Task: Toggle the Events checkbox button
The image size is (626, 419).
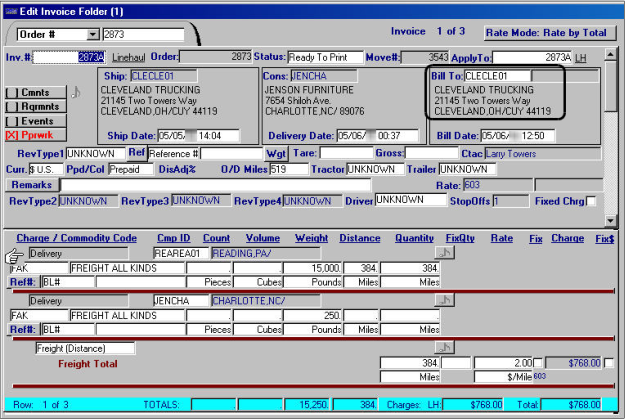Action: pyautogui.click(x=36, y=121)
